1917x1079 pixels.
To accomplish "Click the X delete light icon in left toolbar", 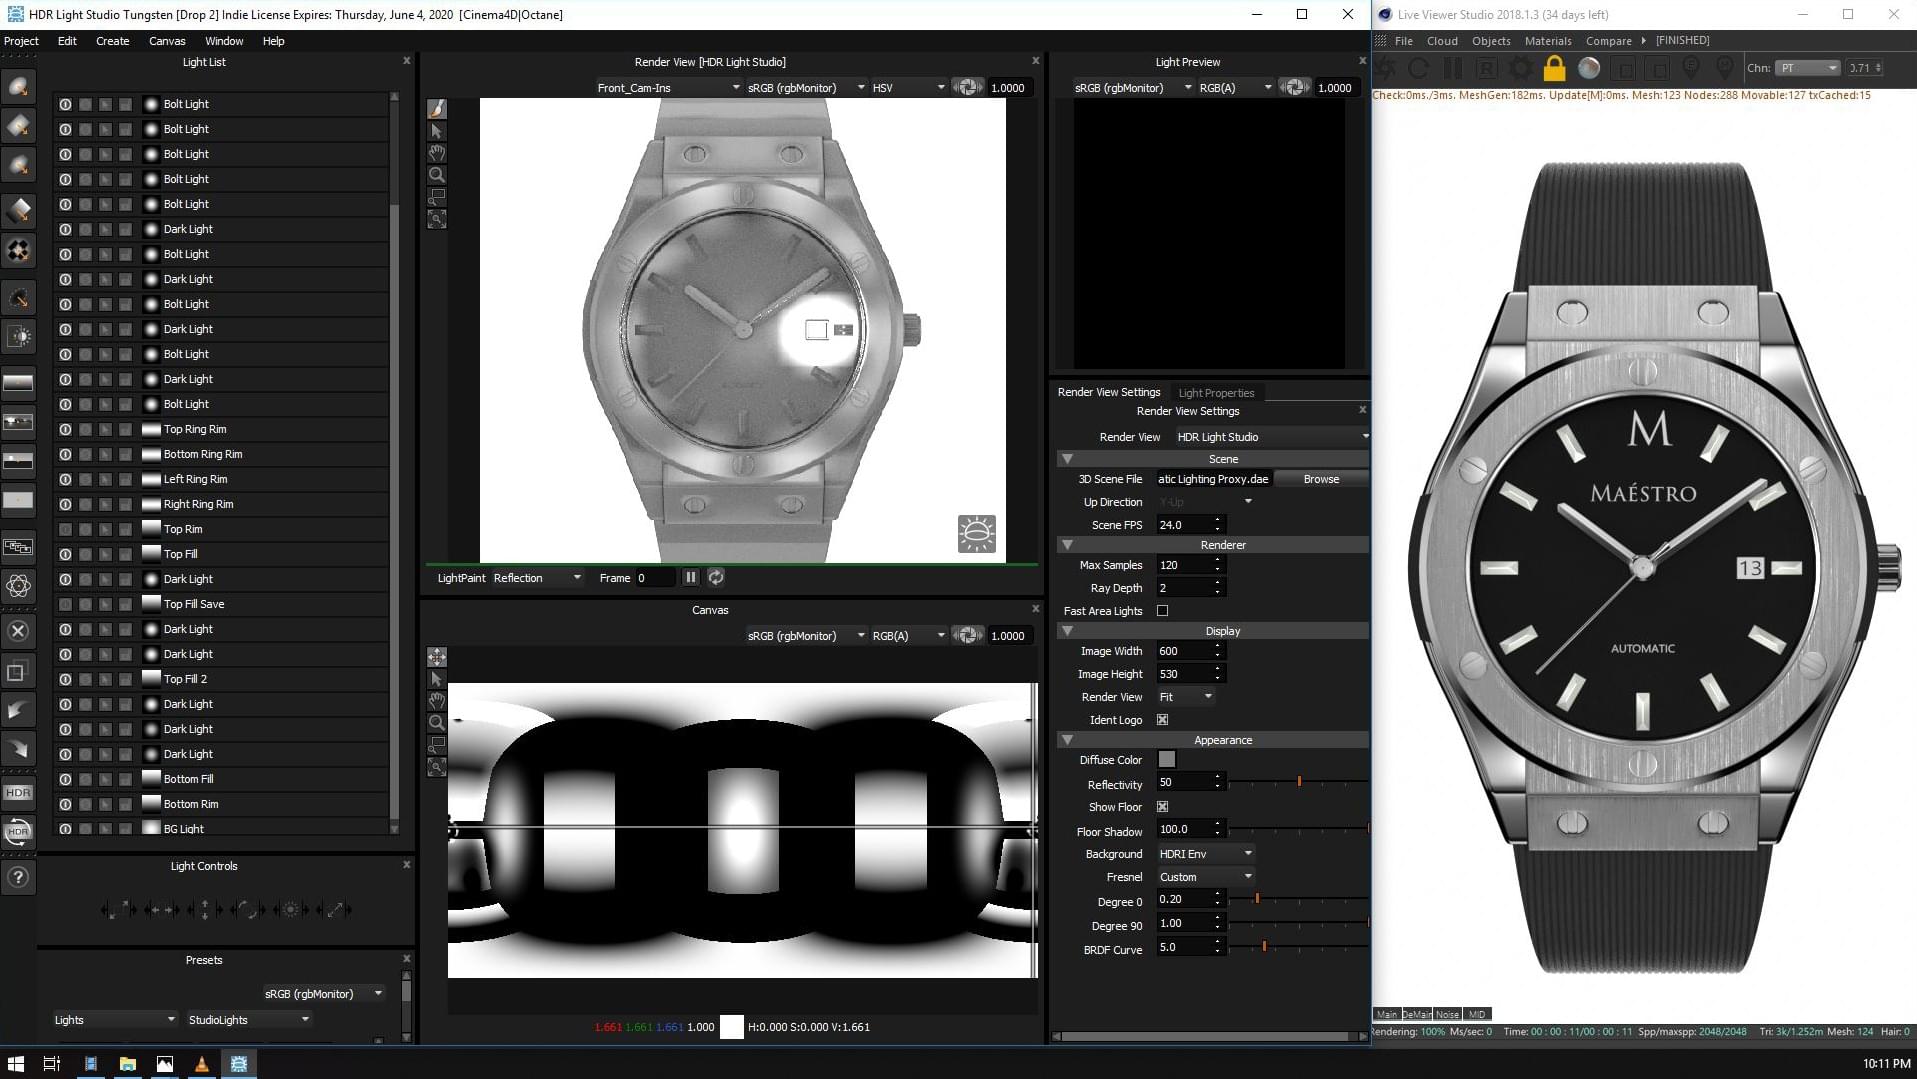I will click(18, 631).
